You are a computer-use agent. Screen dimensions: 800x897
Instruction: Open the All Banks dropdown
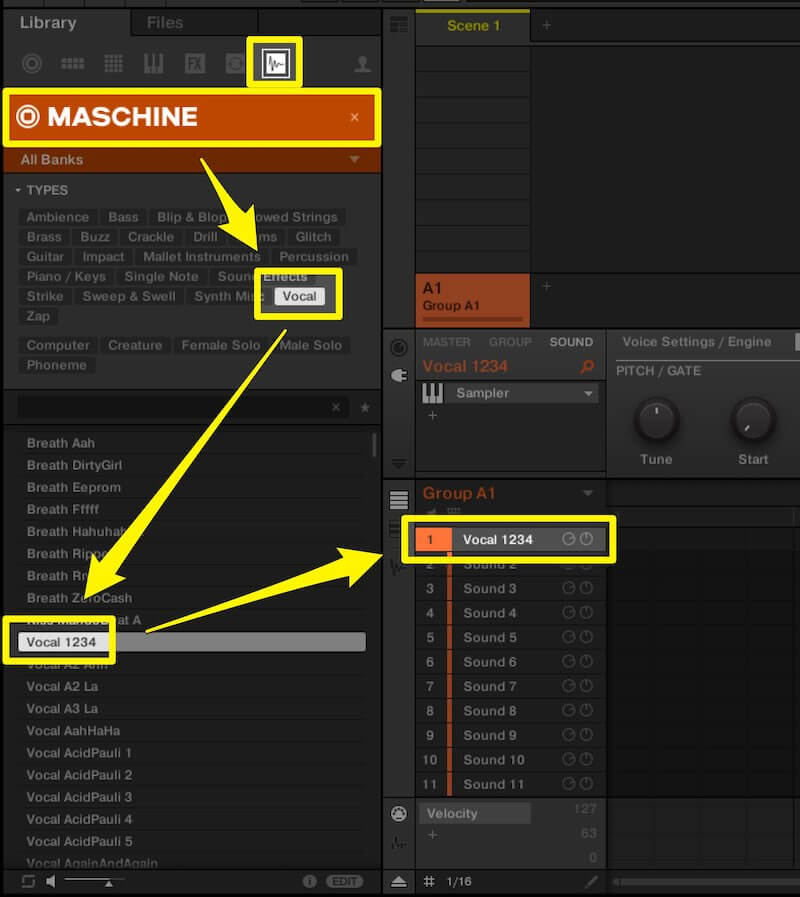192,160
